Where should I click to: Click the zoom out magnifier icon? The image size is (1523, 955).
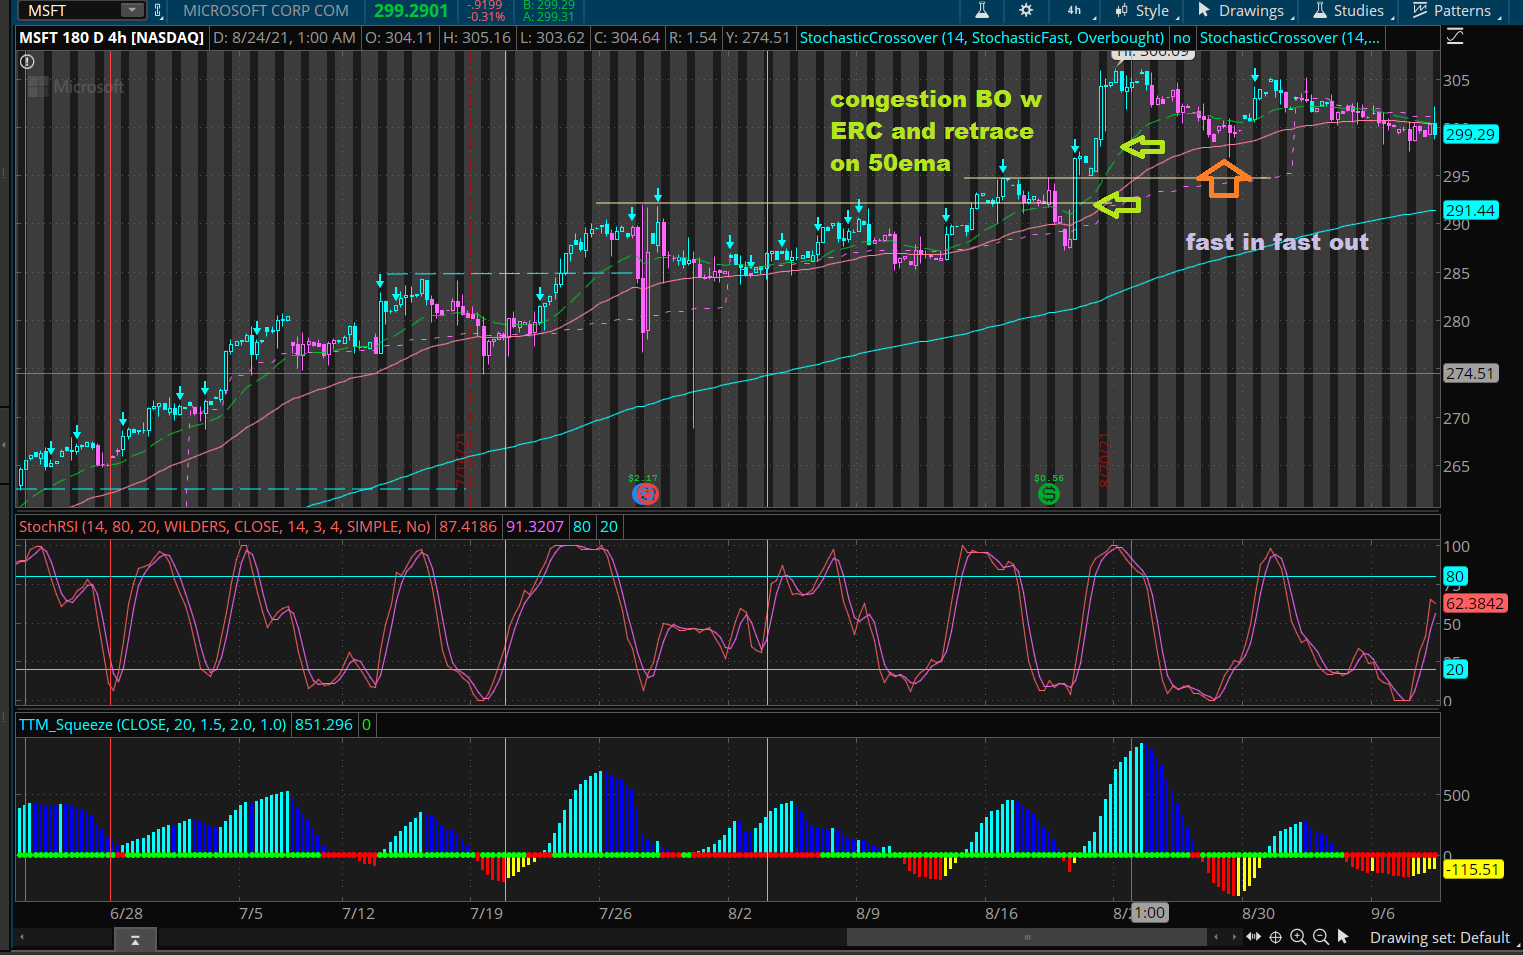1321,937
